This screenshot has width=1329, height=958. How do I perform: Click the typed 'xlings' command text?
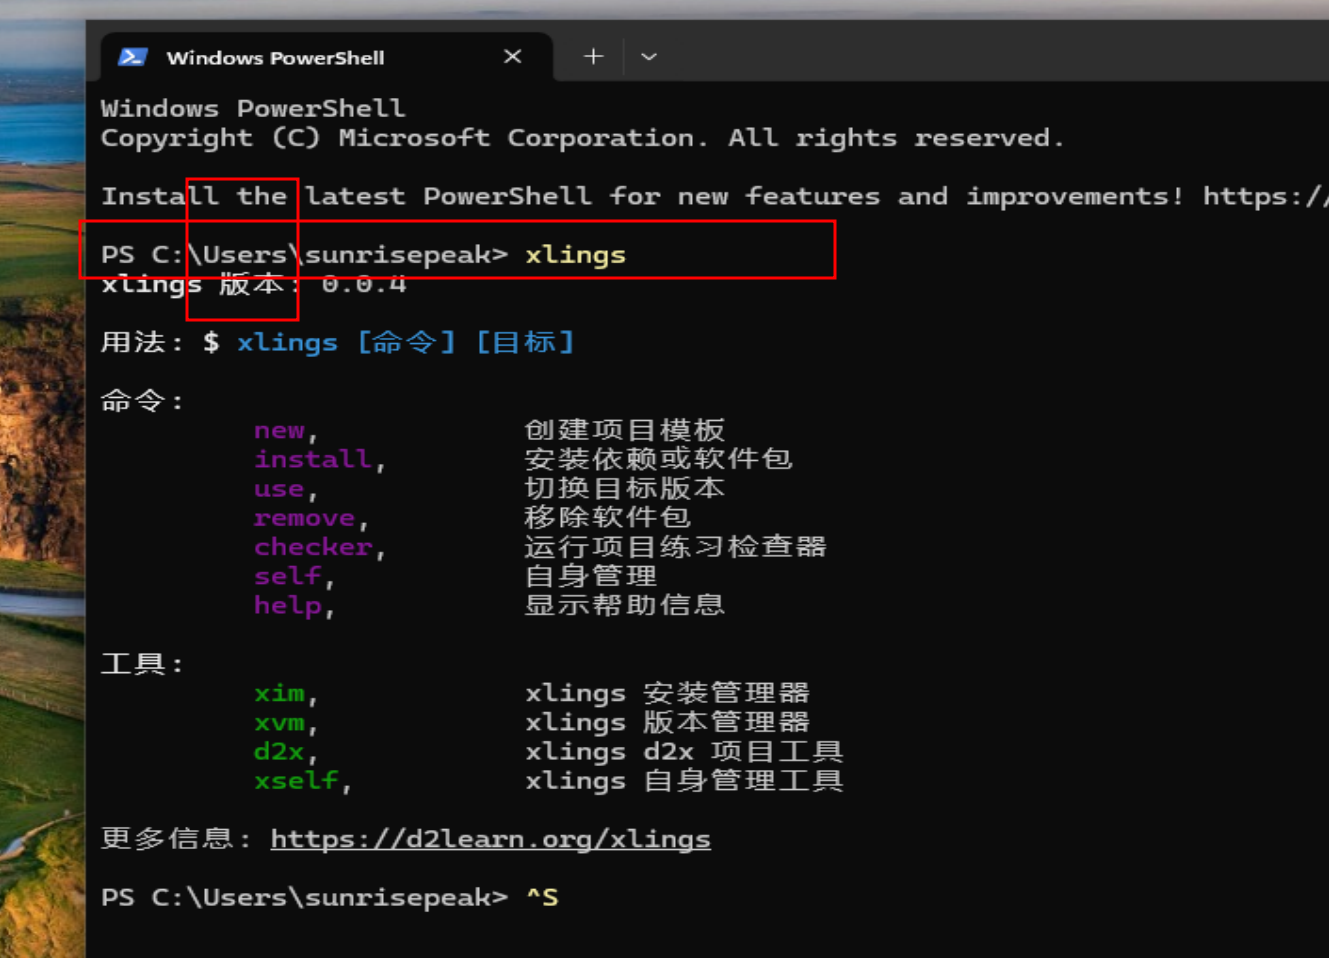[575, 255]
